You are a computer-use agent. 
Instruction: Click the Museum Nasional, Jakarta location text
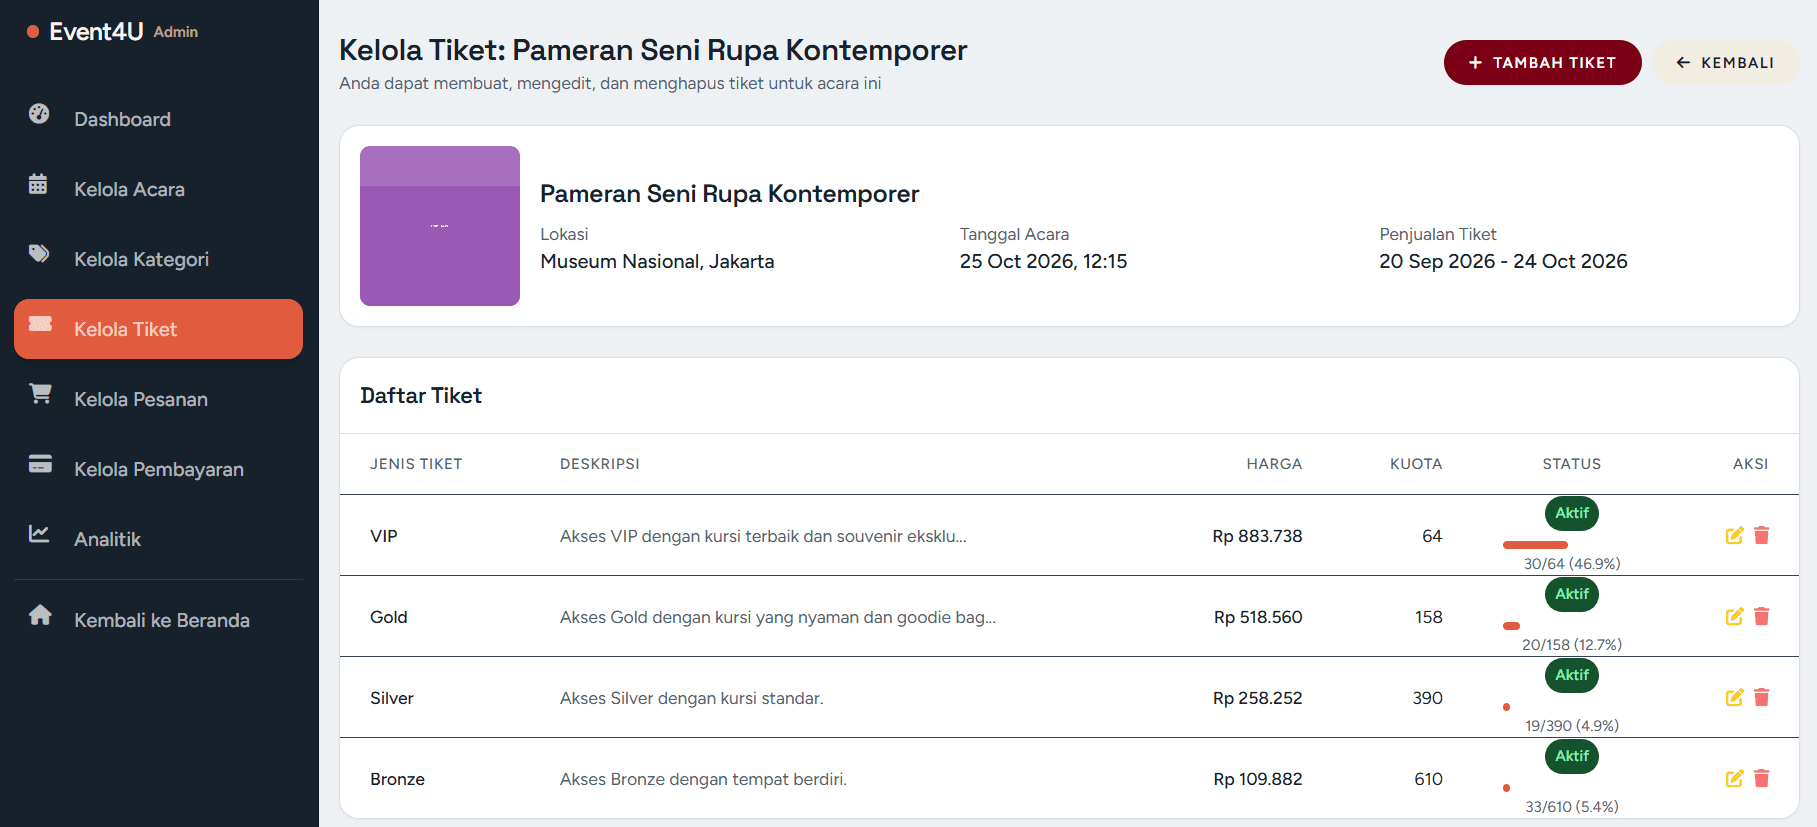coord(657,261)
